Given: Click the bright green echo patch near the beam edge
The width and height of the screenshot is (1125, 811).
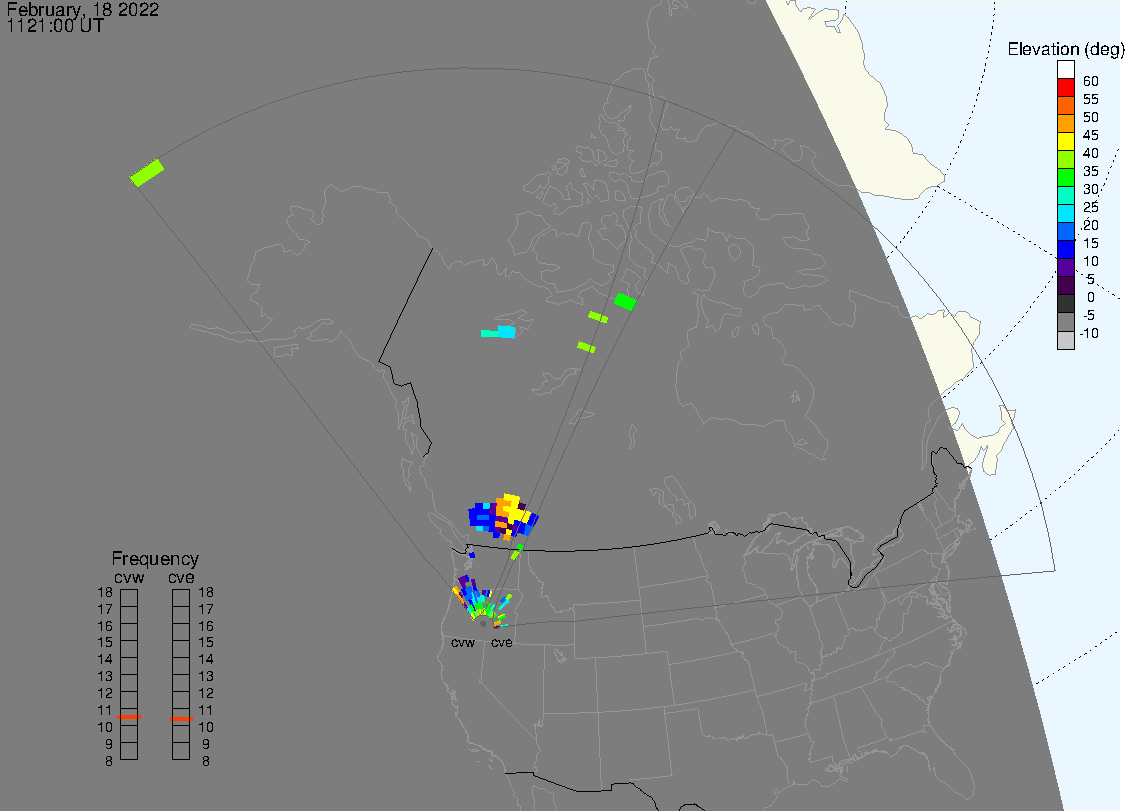Looking at the screenshot, I should coord(626,301).
